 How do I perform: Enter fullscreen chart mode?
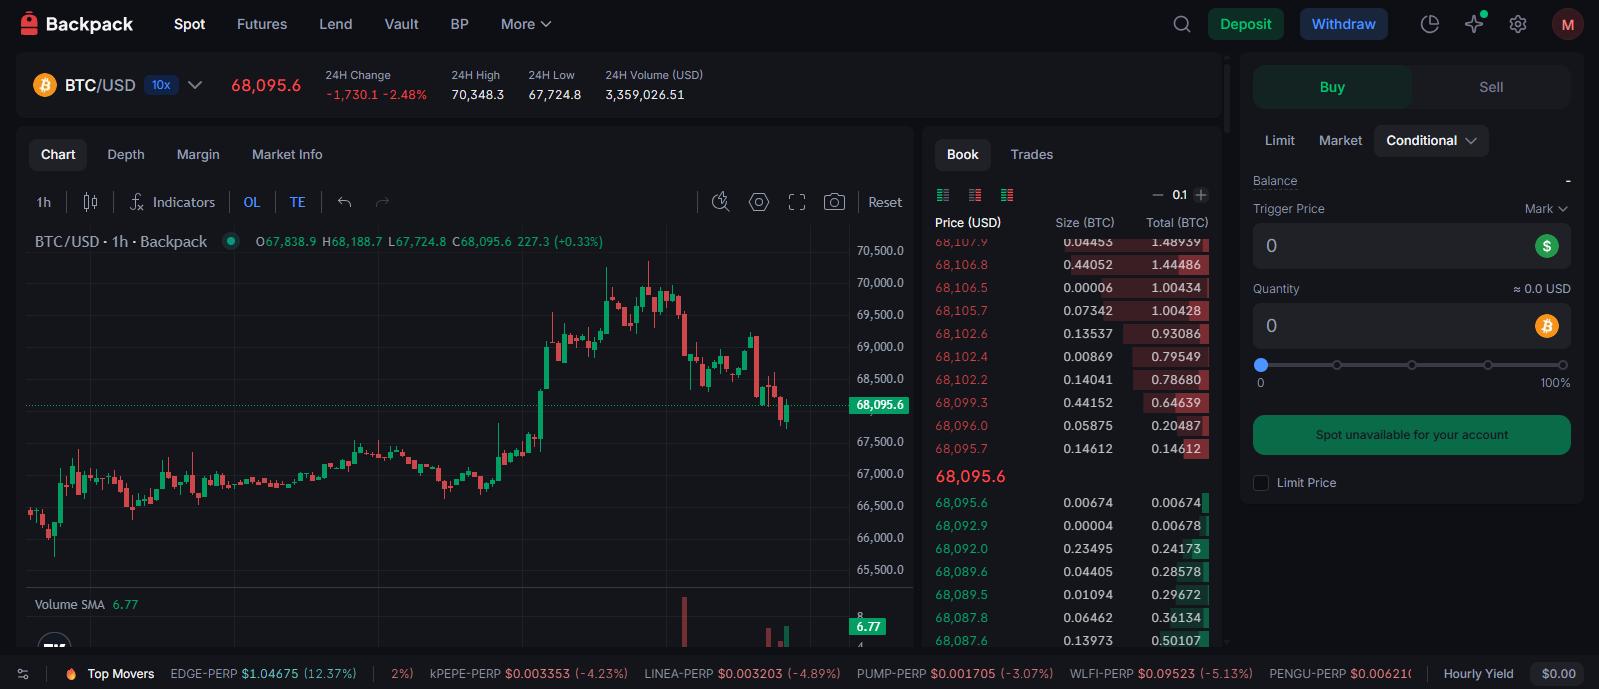click(x=796, y=202)
